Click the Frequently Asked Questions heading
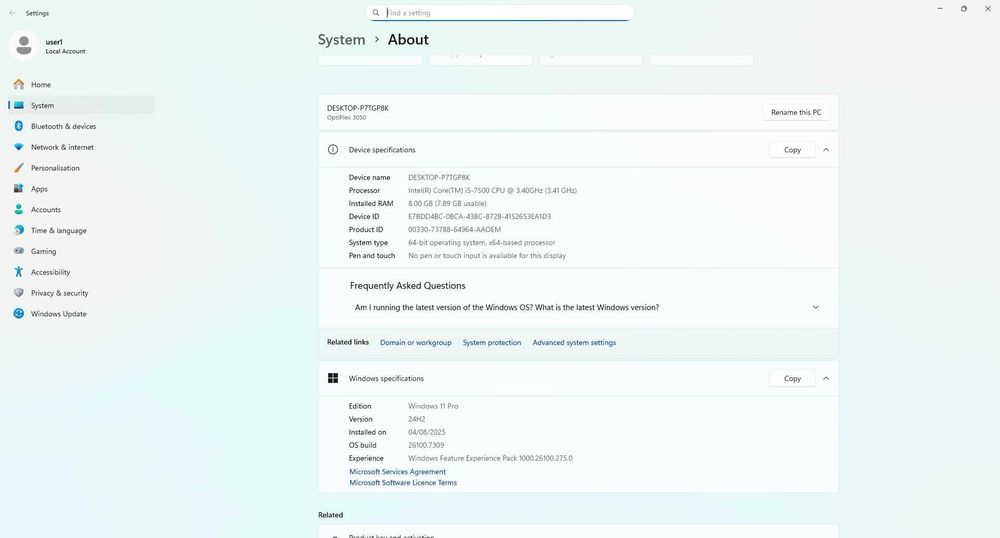The width and height of the screenshot is (1000, 538). (408, 286)
